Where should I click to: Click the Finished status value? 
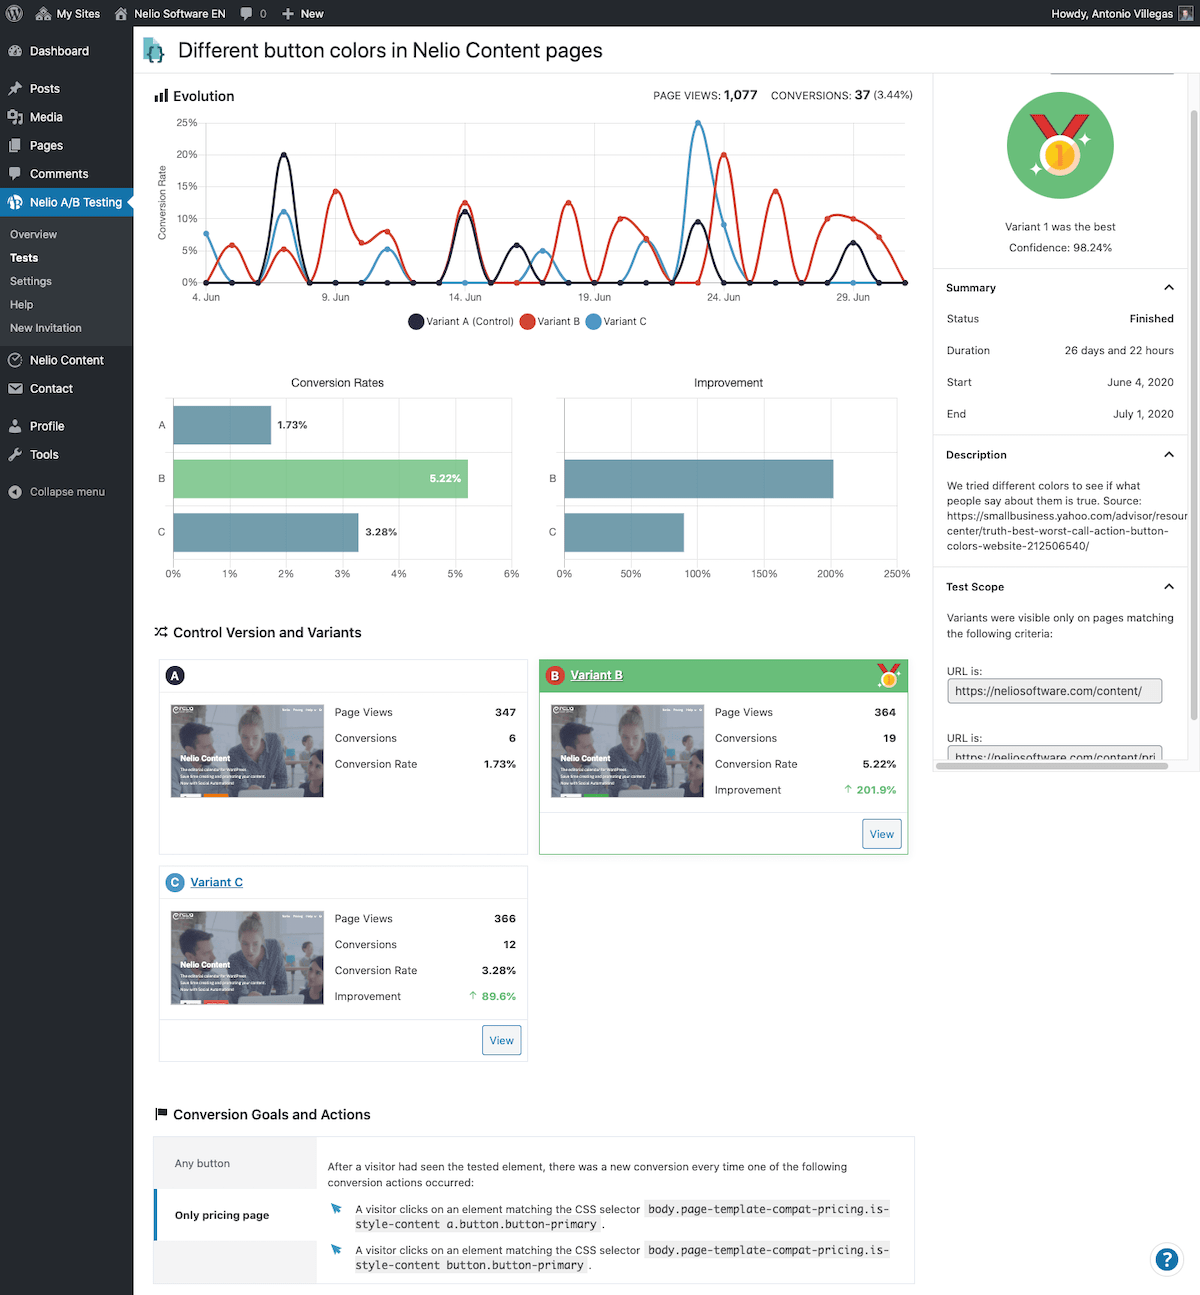coord(1151,319)
